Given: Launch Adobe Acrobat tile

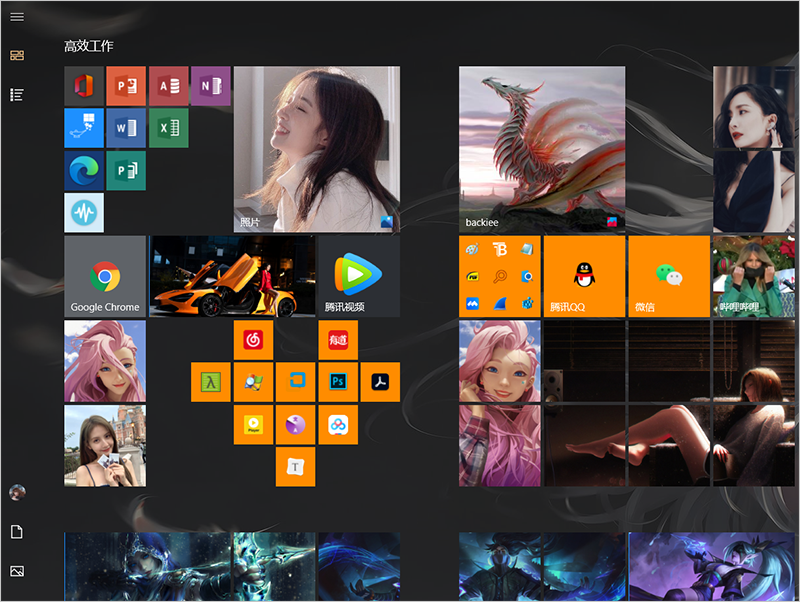Looking at the screenshot, I should pyautogui.click(x=380, y=382).
